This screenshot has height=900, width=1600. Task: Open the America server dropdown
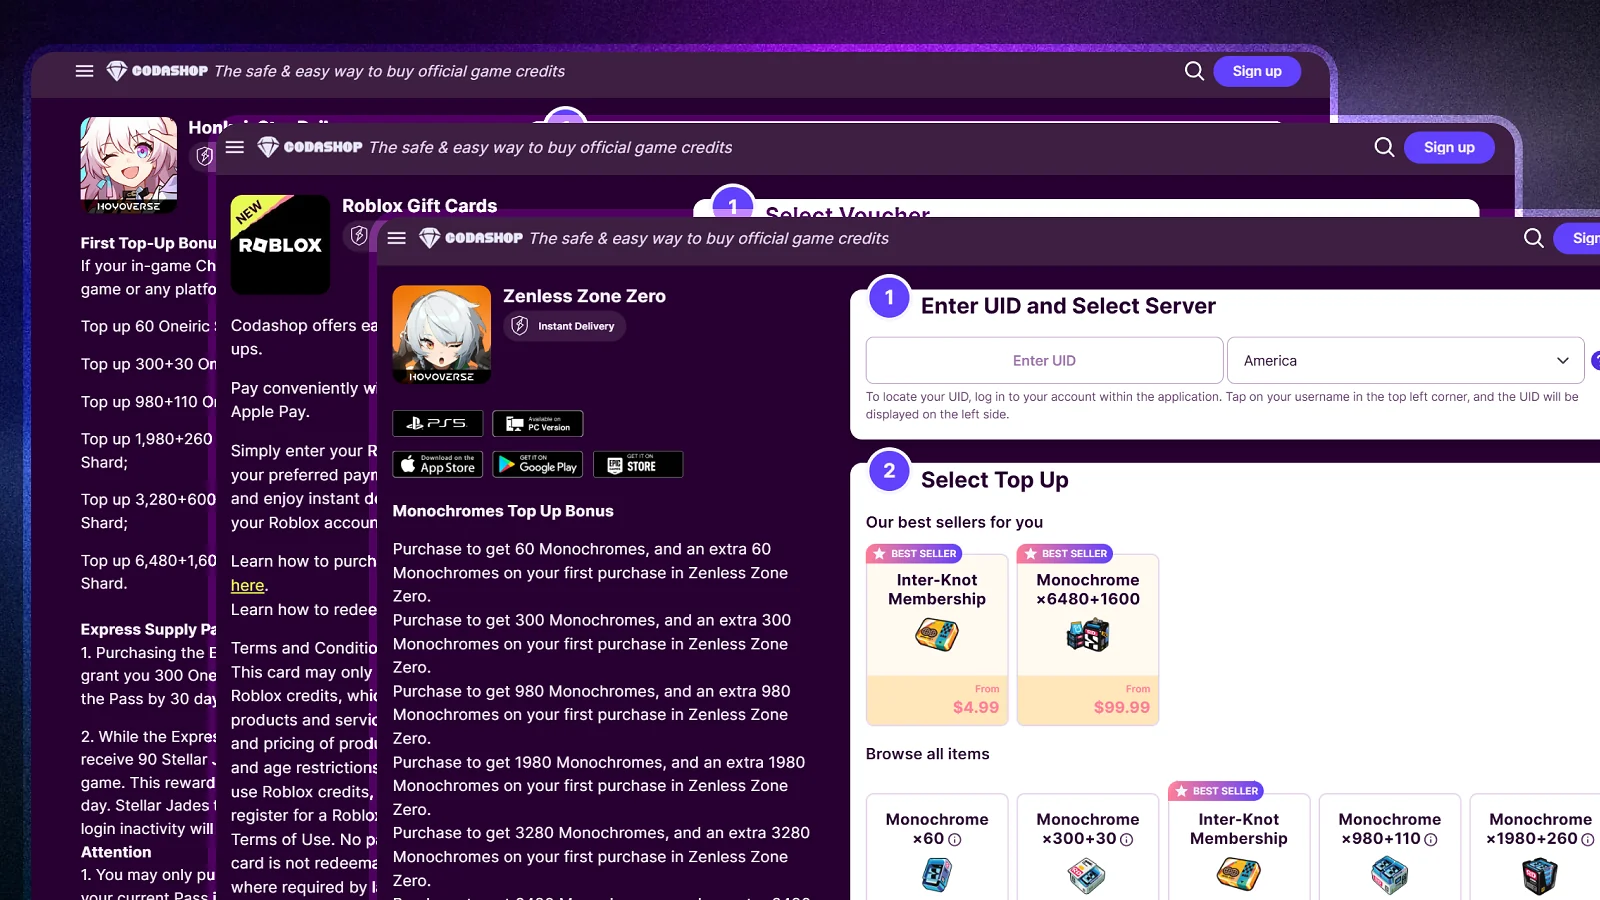coord(1405,360)
